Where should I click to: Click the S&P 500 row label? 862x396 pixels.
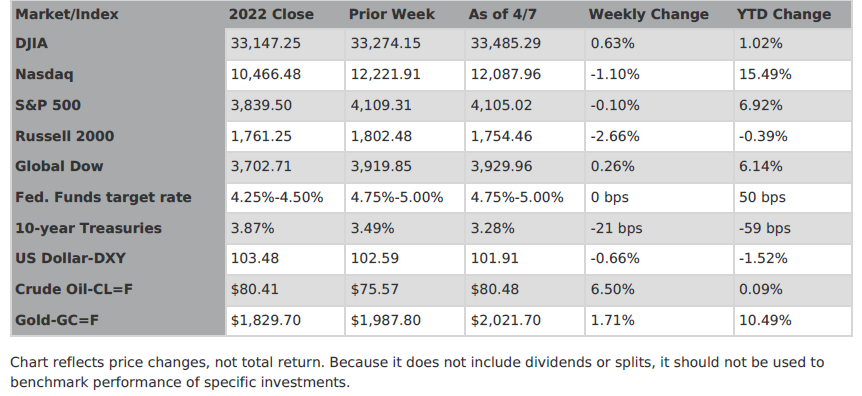(48, 105)
